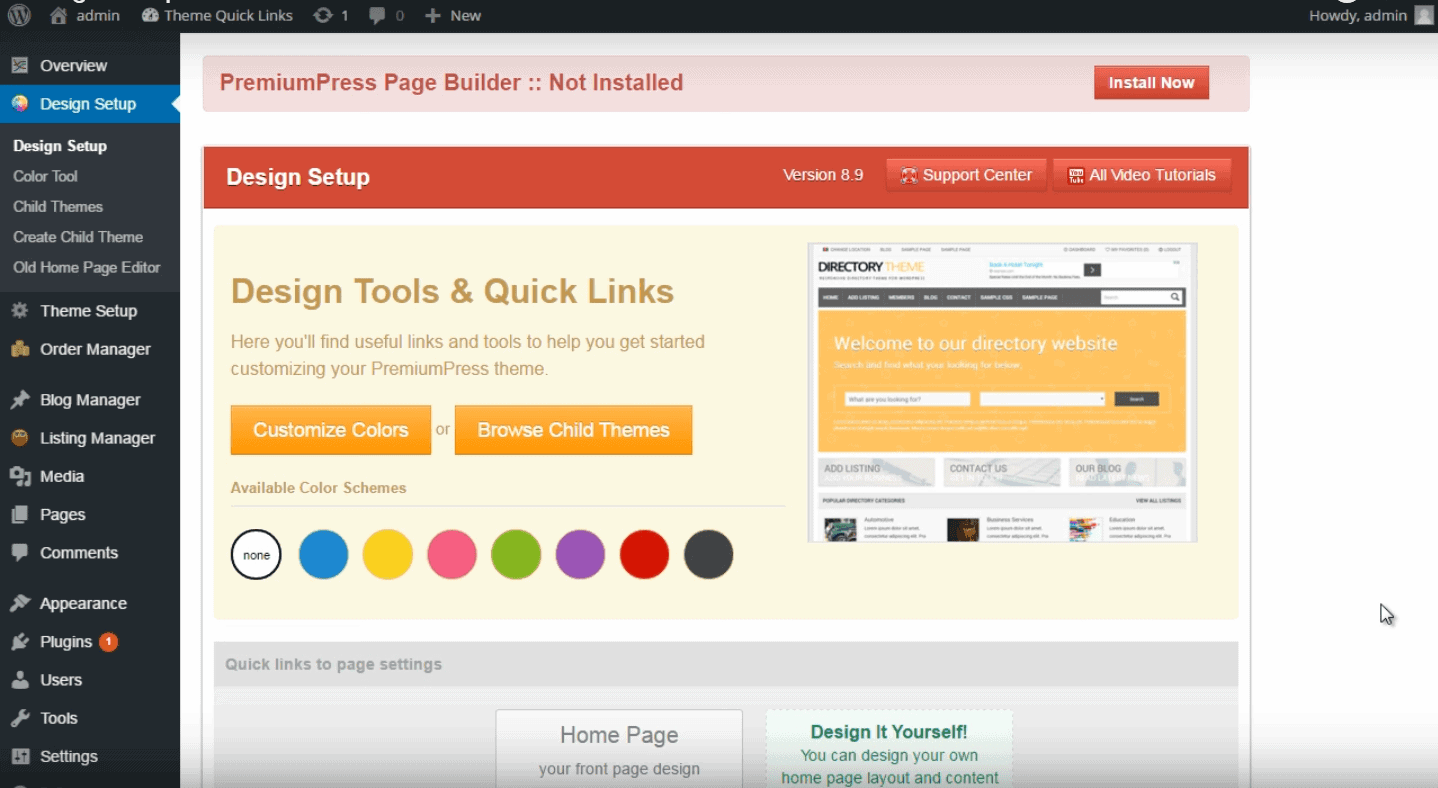Open the Listing Manager menu label

coord(97,438)
